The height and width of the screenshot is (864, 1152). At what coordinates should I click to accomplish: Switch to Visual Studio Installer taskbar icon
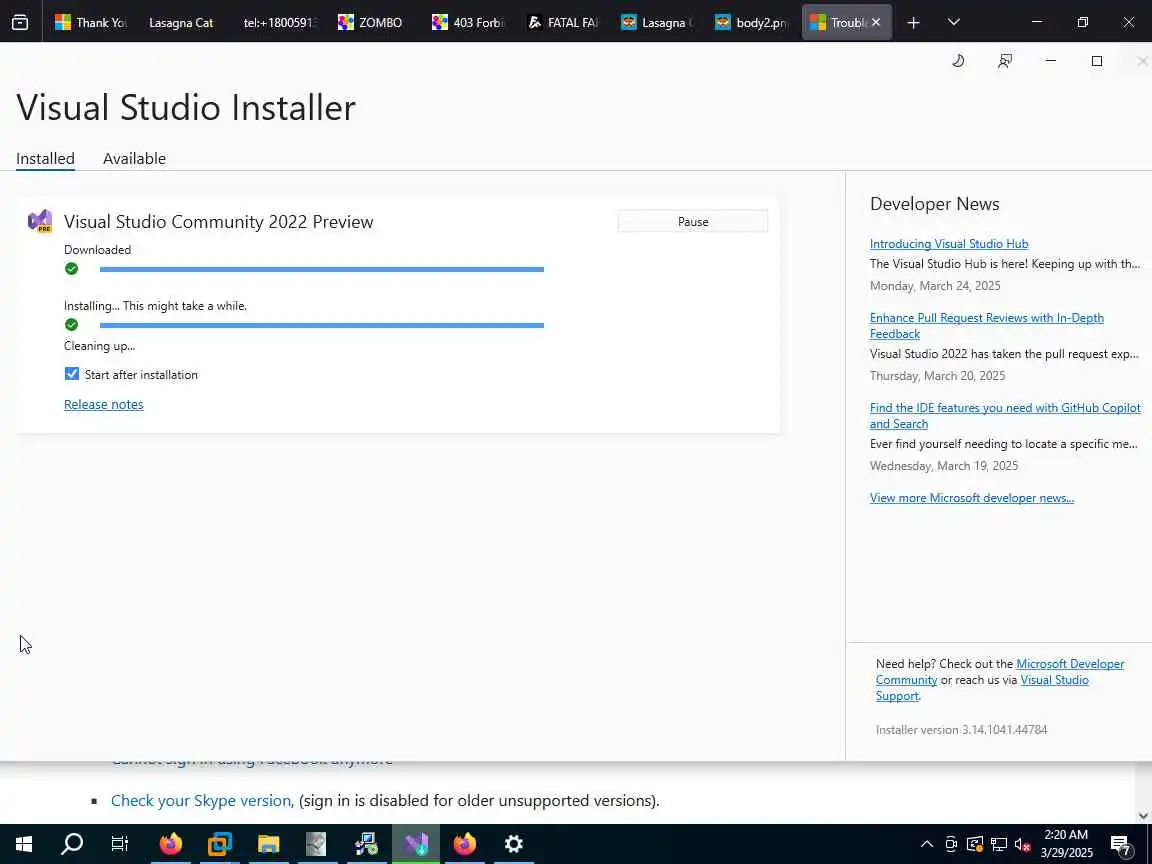pyautogui.click(x=416, y=844)
